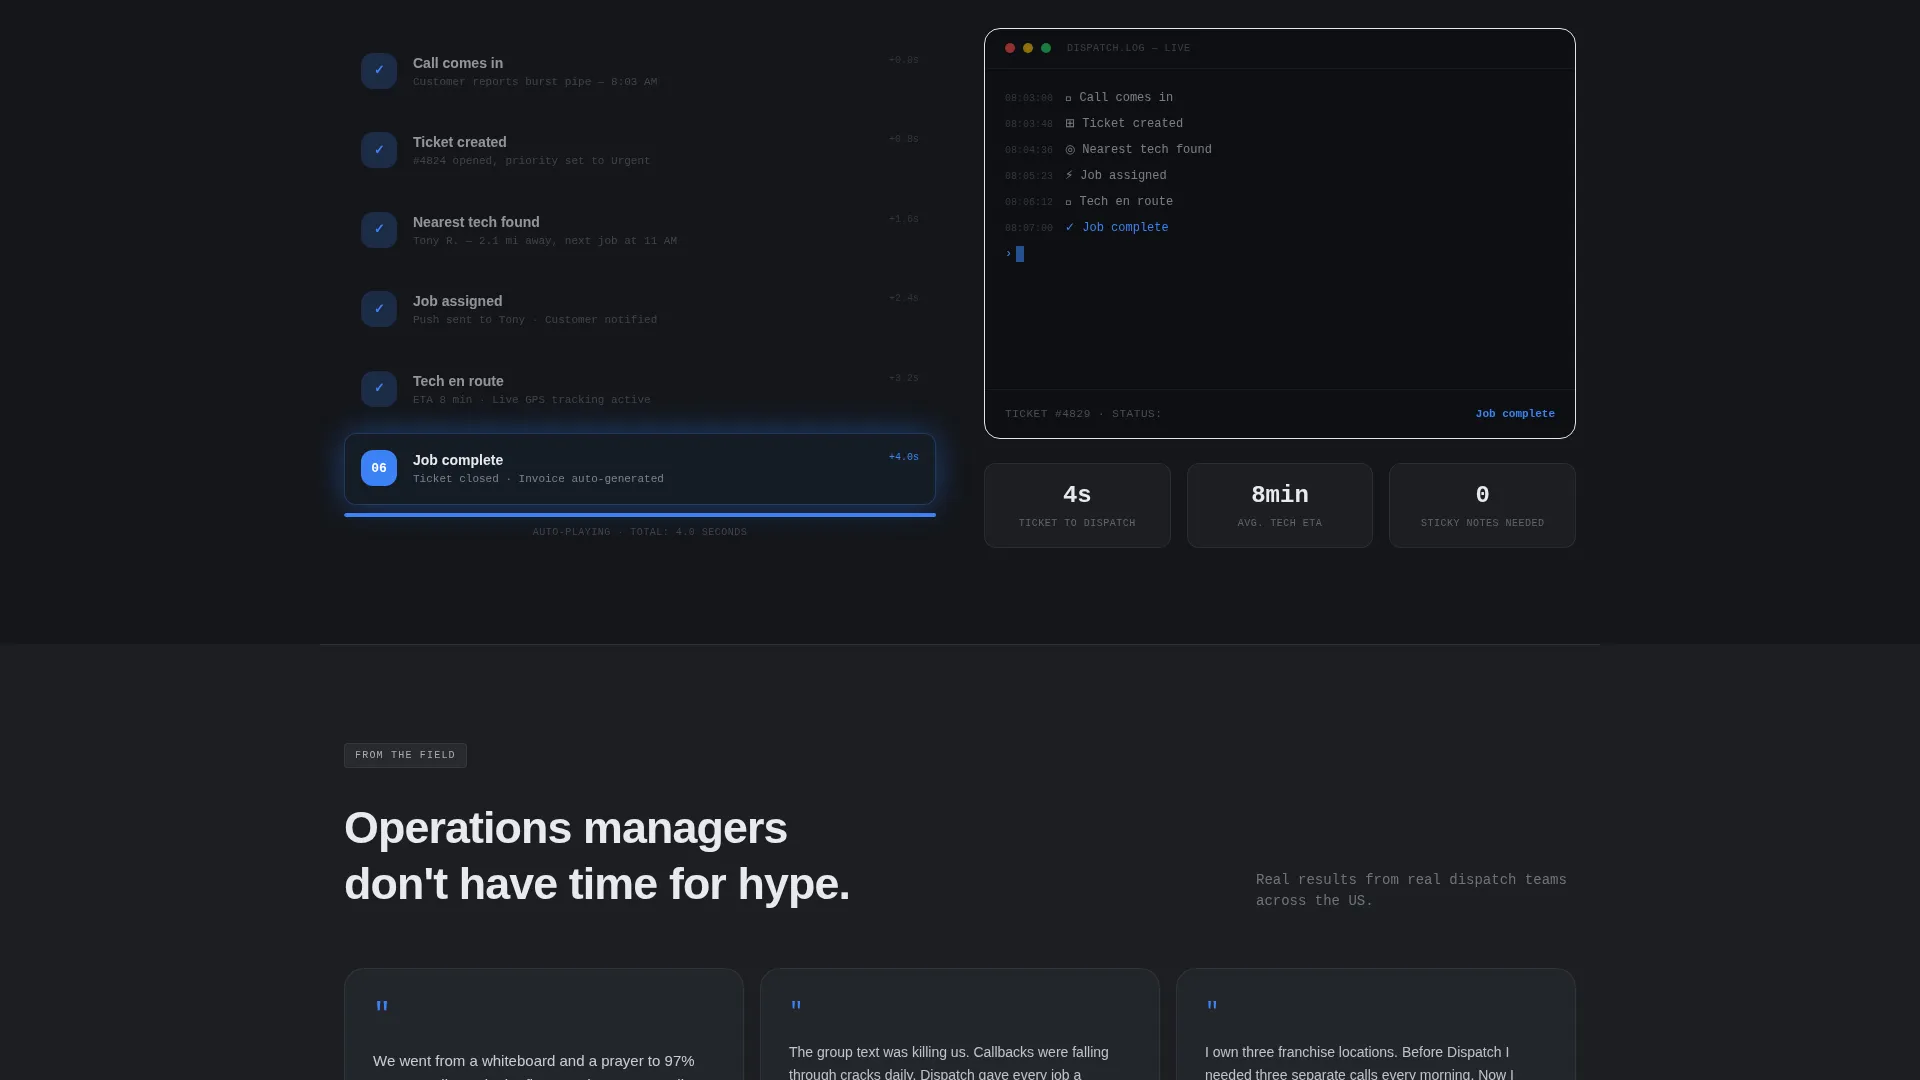The image size is (1920, 1080).
Task: Click the checkmark icon beside Tech en route
Action: pyautogui.click(x=379, y=389)
